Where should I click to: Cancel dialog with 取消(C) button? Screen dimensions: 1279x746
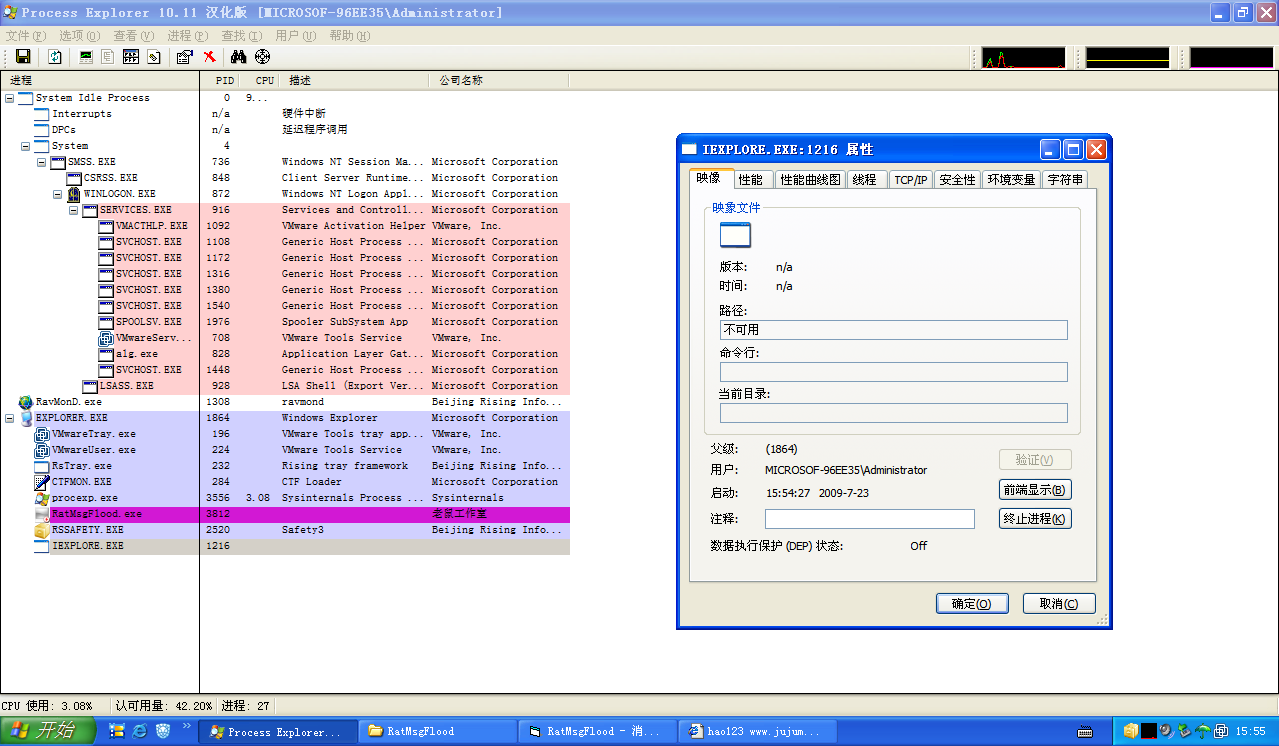click(x=1059, y=604)
